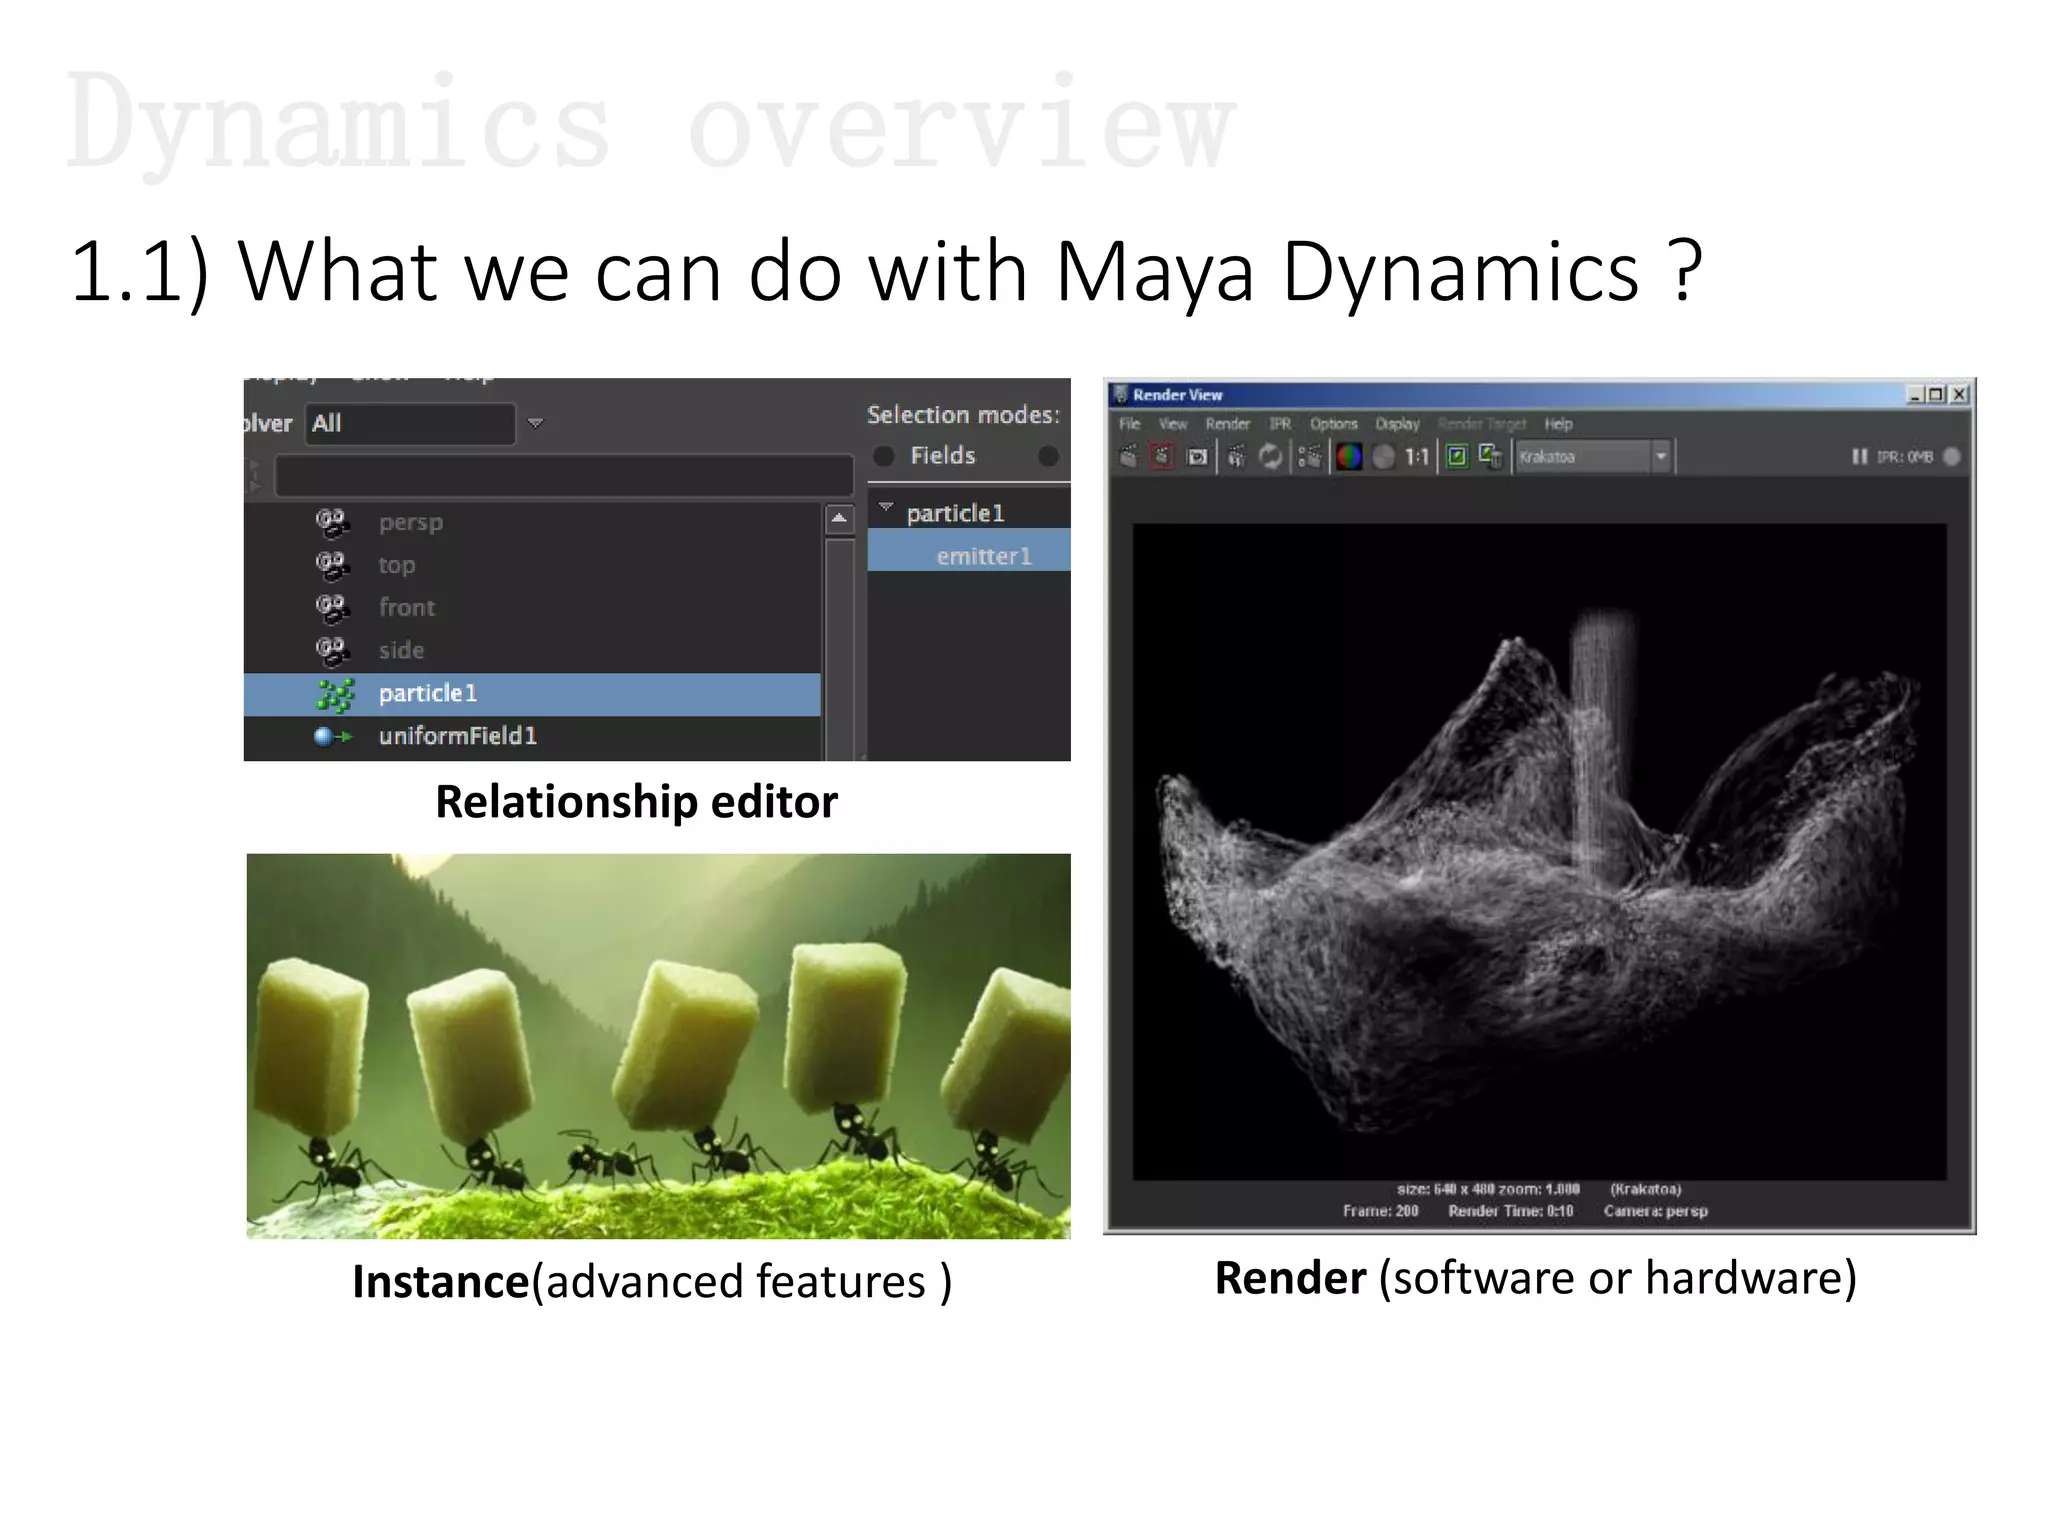Collapse the particle1 tree in right panel
Viewport: 2048px width, 1536px height.
(x=886, y=509)
